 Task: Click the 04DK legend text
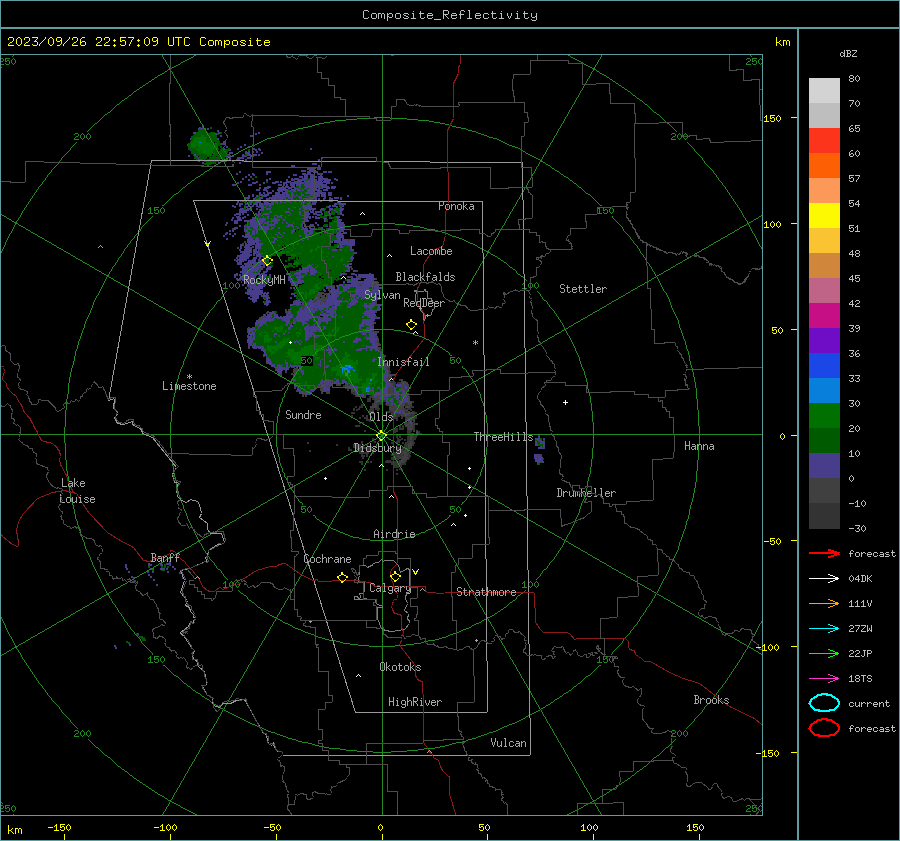point(860,578)
